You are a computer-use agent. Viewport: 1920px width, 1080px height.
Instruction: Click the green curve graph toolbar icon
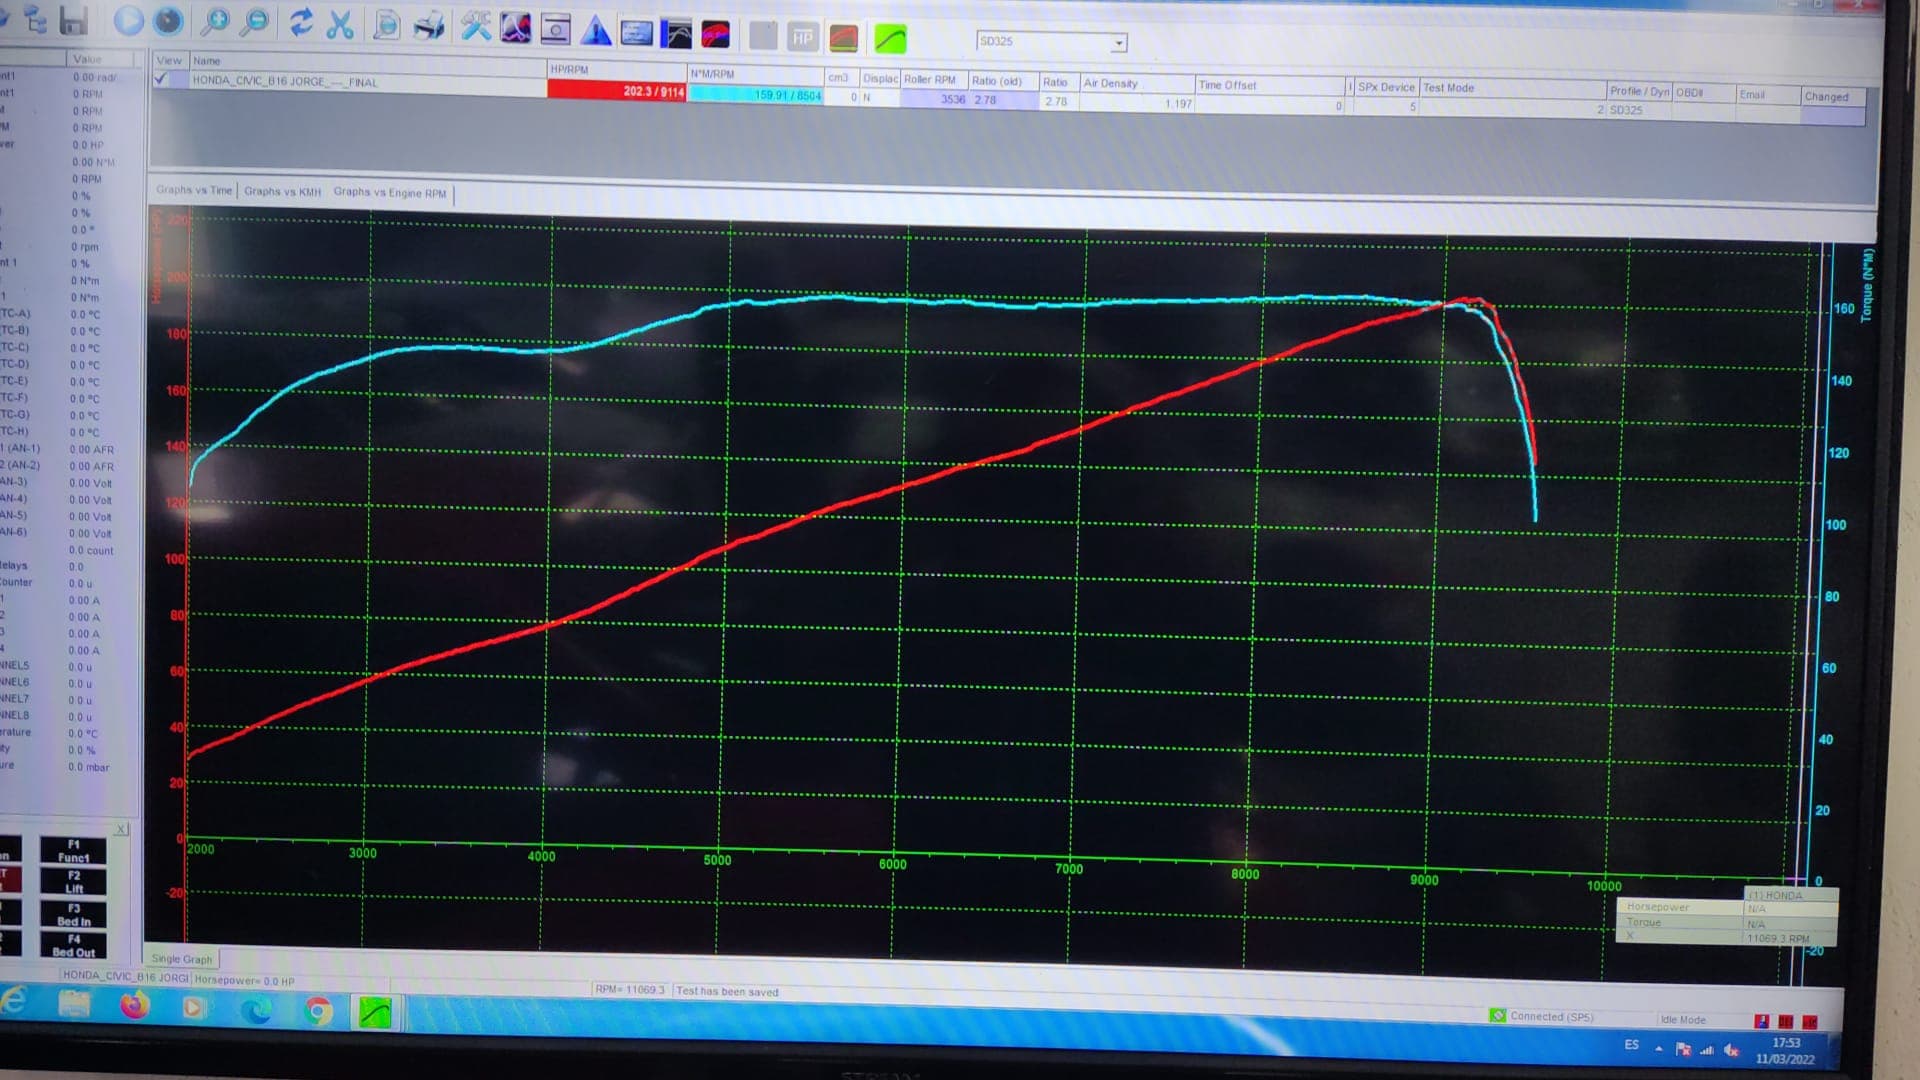pos(890,39)
